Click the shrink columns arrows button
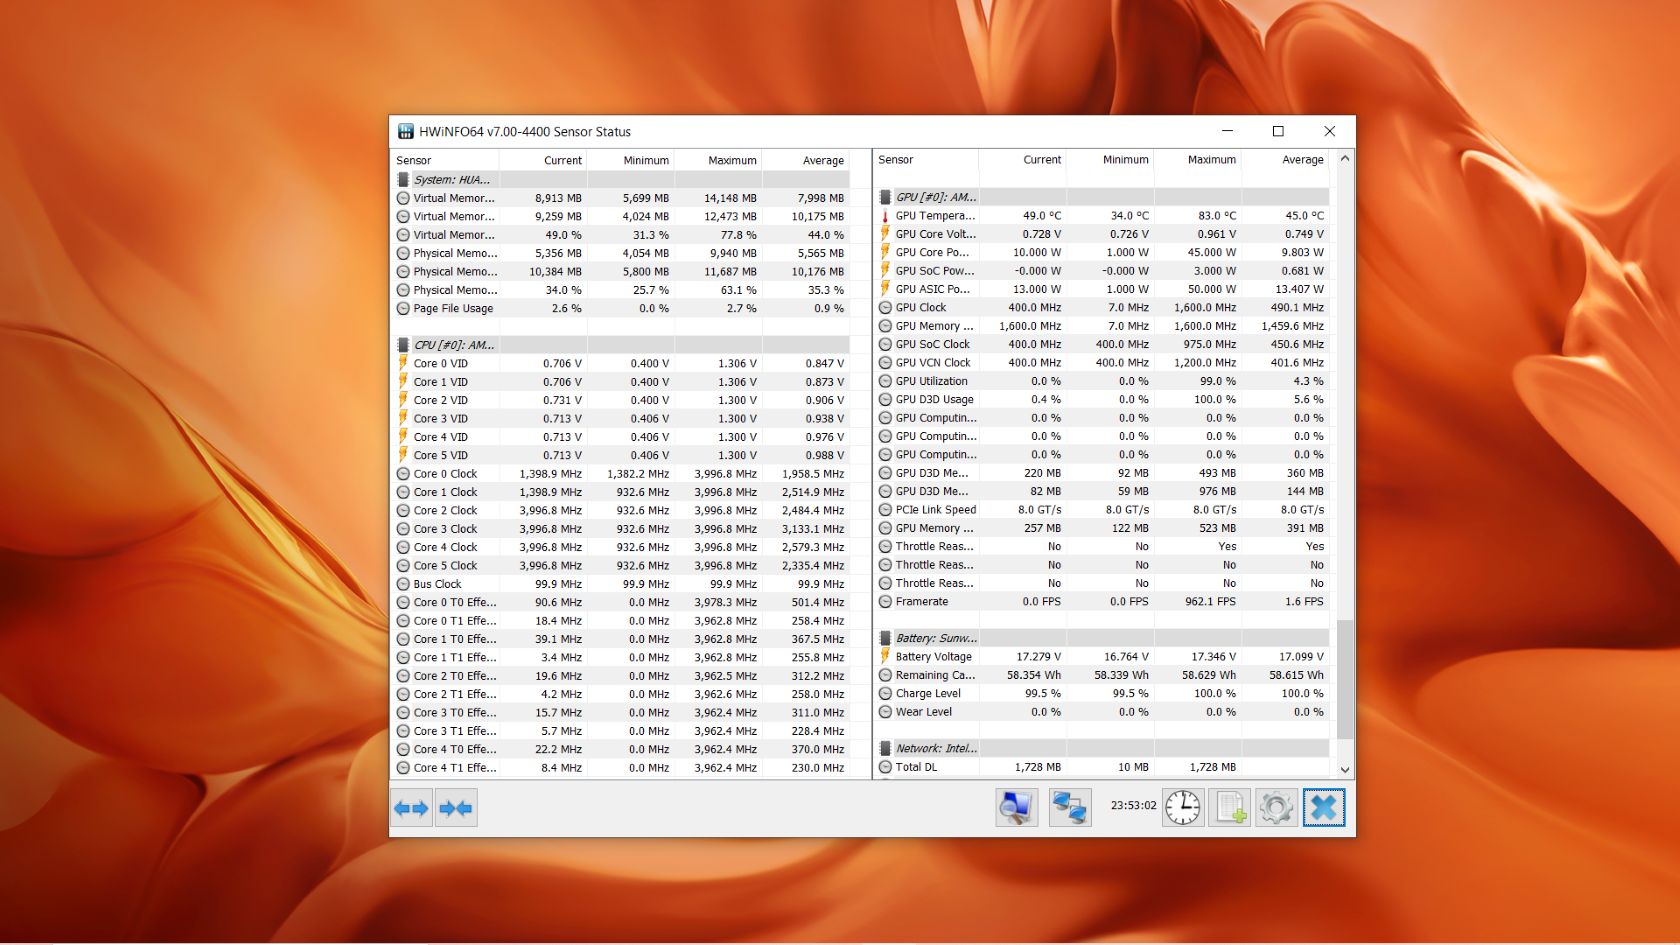 [456, 808]
